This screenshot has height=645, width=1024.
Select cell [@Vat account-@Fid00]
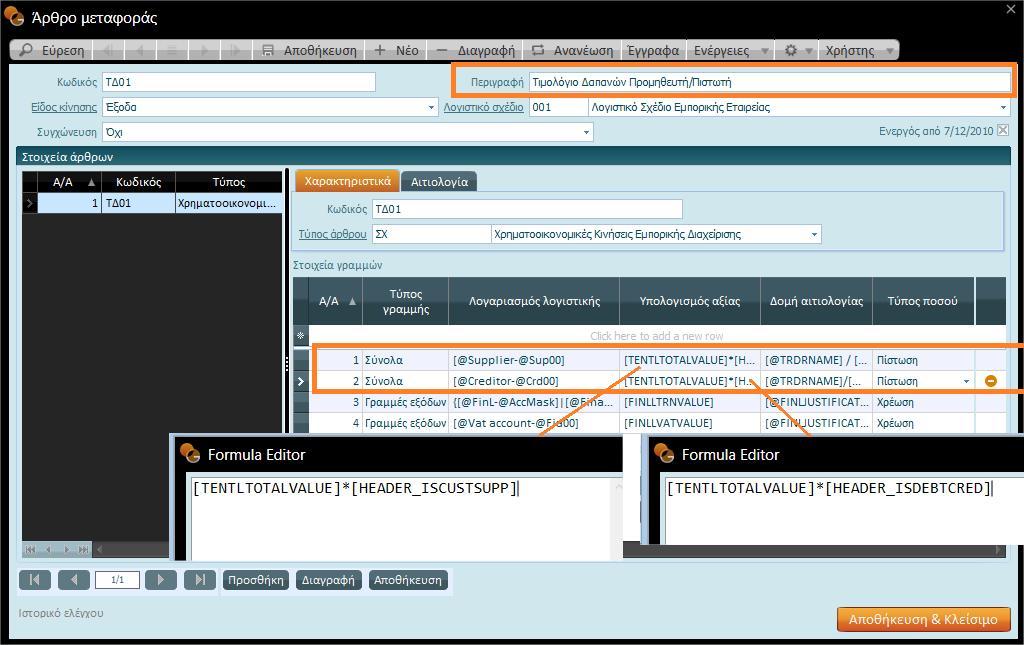coord(534,423)
